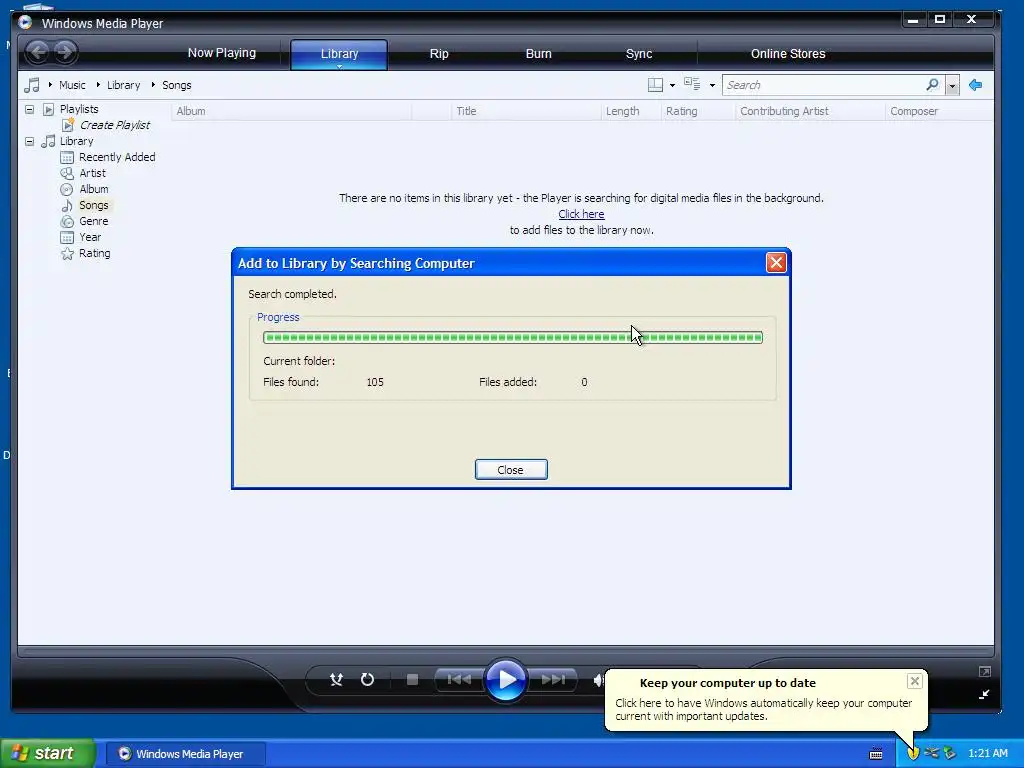The image size is (1024, 768).
Task: Click the Start button
Action: pyautogui.click(x=47, y=753)
